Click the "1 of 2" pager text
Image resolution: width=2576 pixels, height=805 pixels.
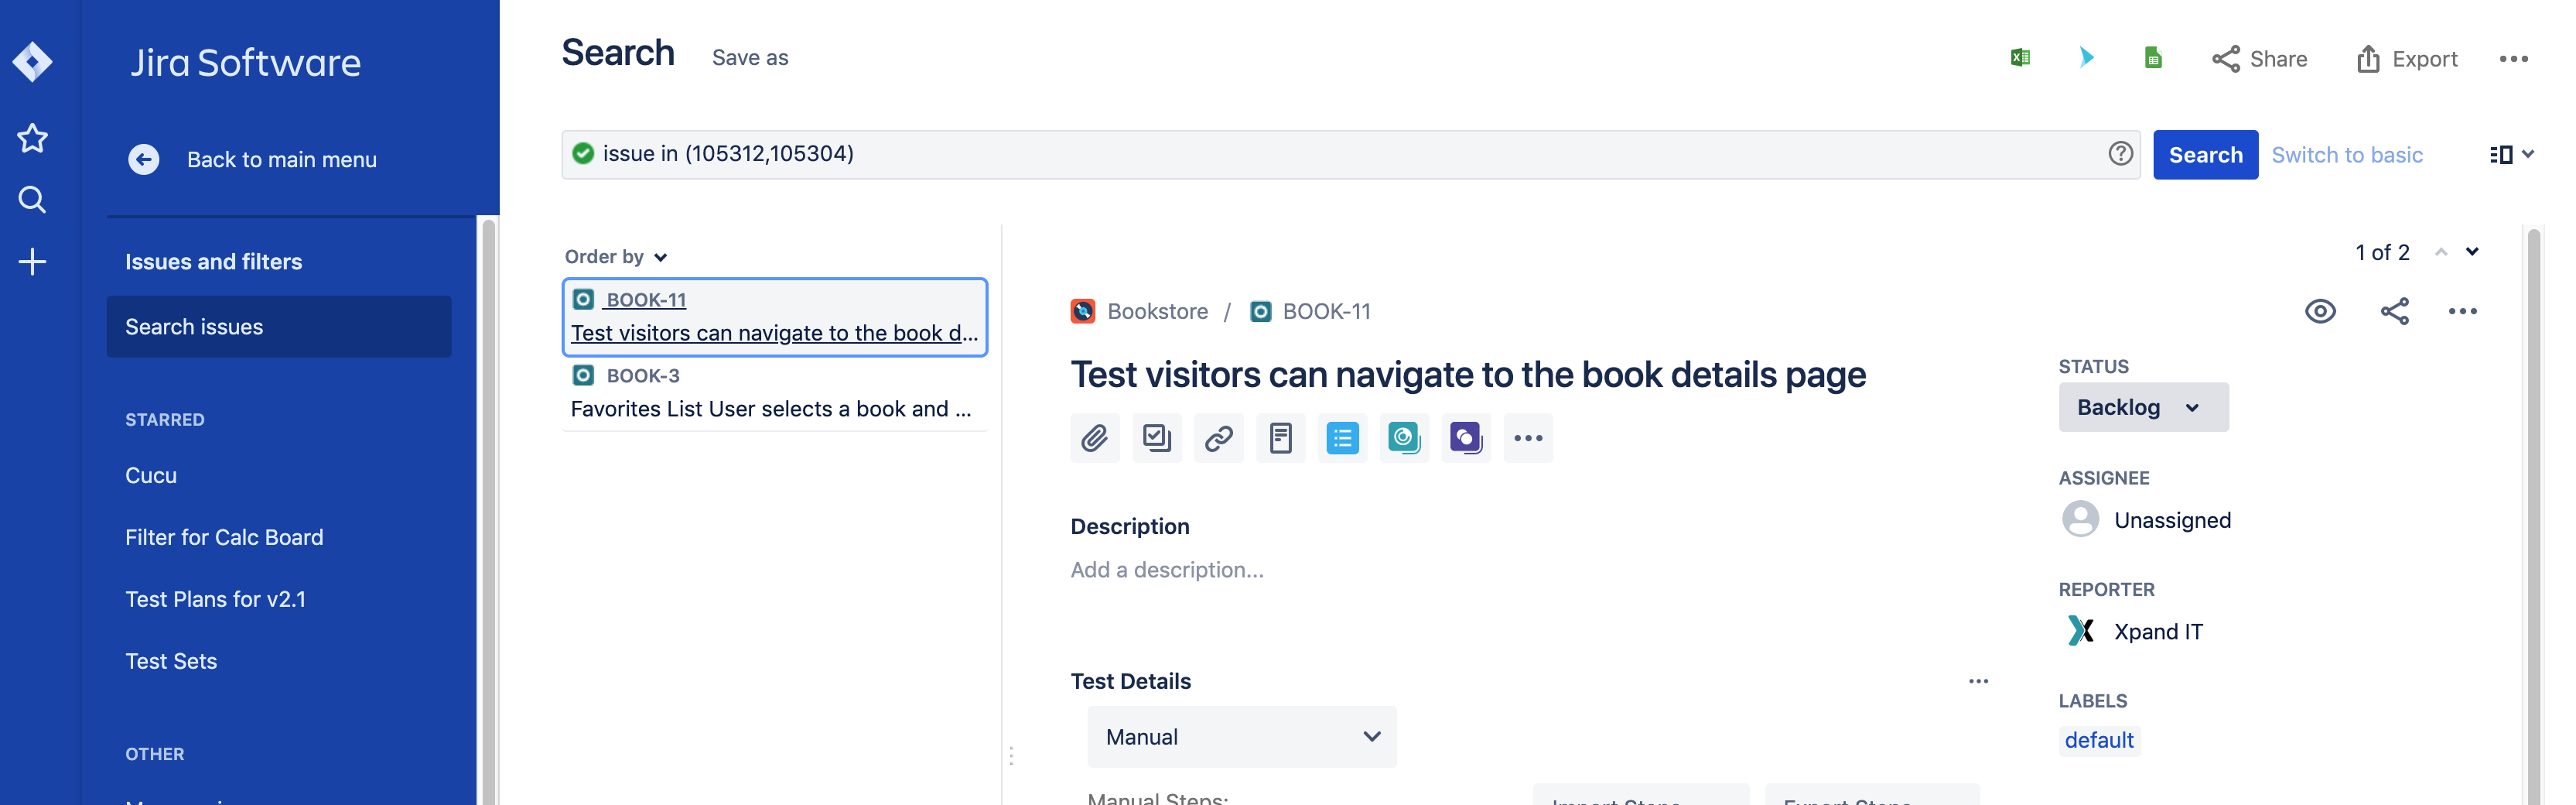(x=2382, y=252)
